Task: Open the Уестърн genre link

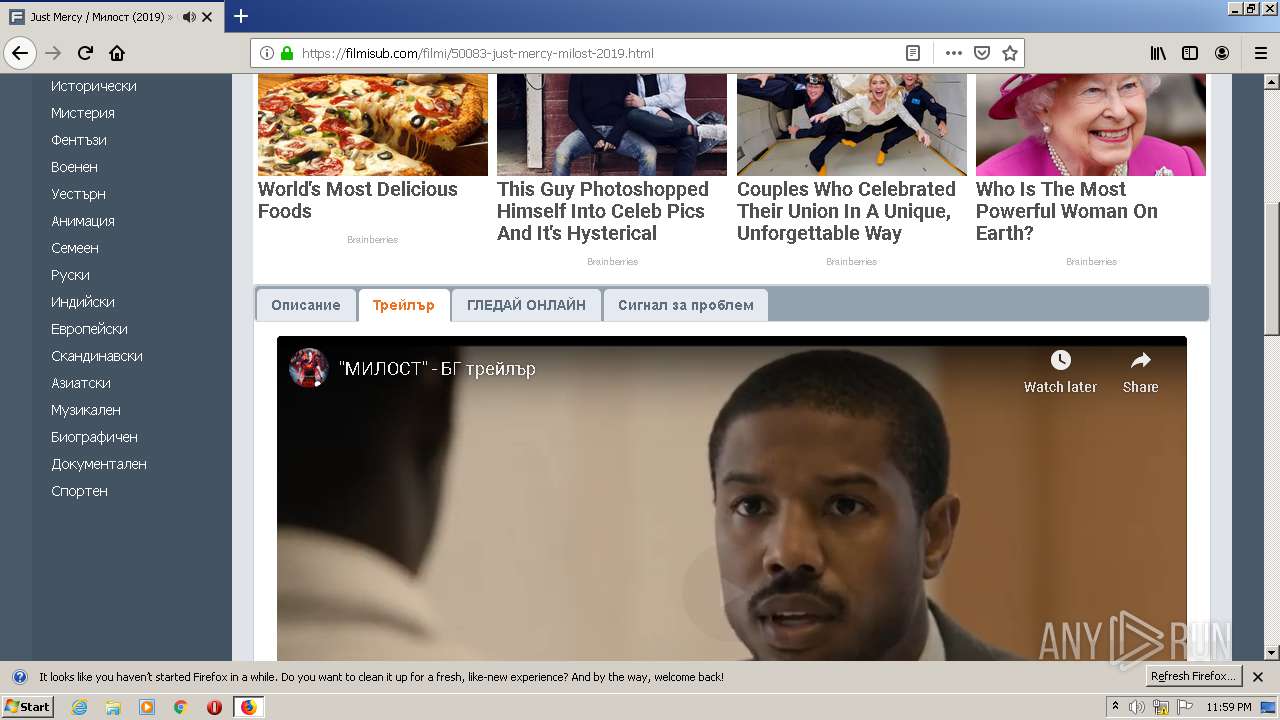Action: 79,194
